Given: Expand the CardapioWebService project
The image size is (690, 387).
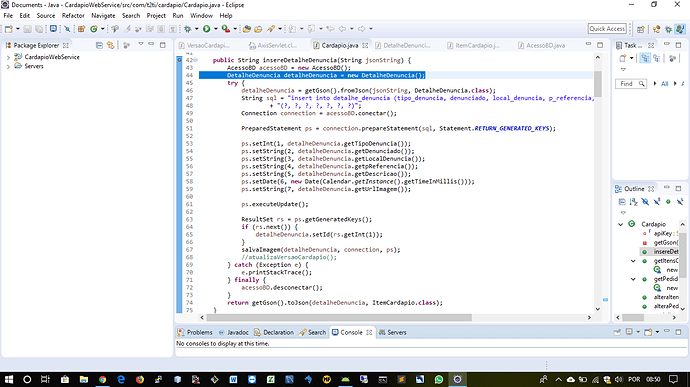Looking at the screenshot, I should (x=8, y=58).
